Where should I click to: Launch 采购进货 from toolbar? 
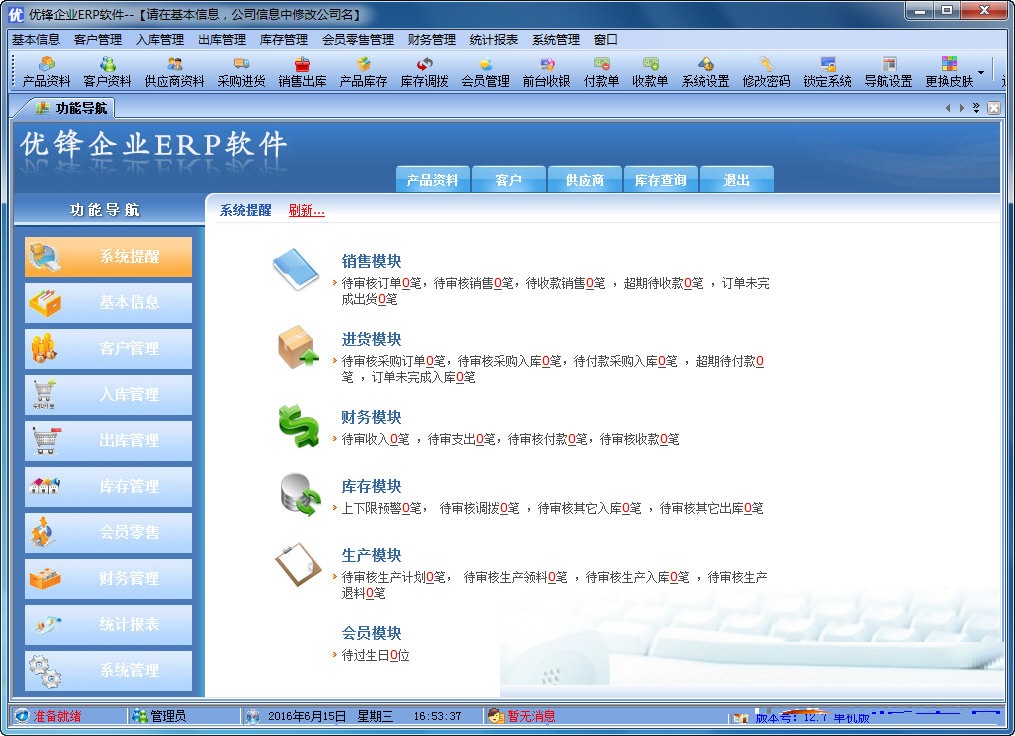pyautogui.click(x=241, y=72)
